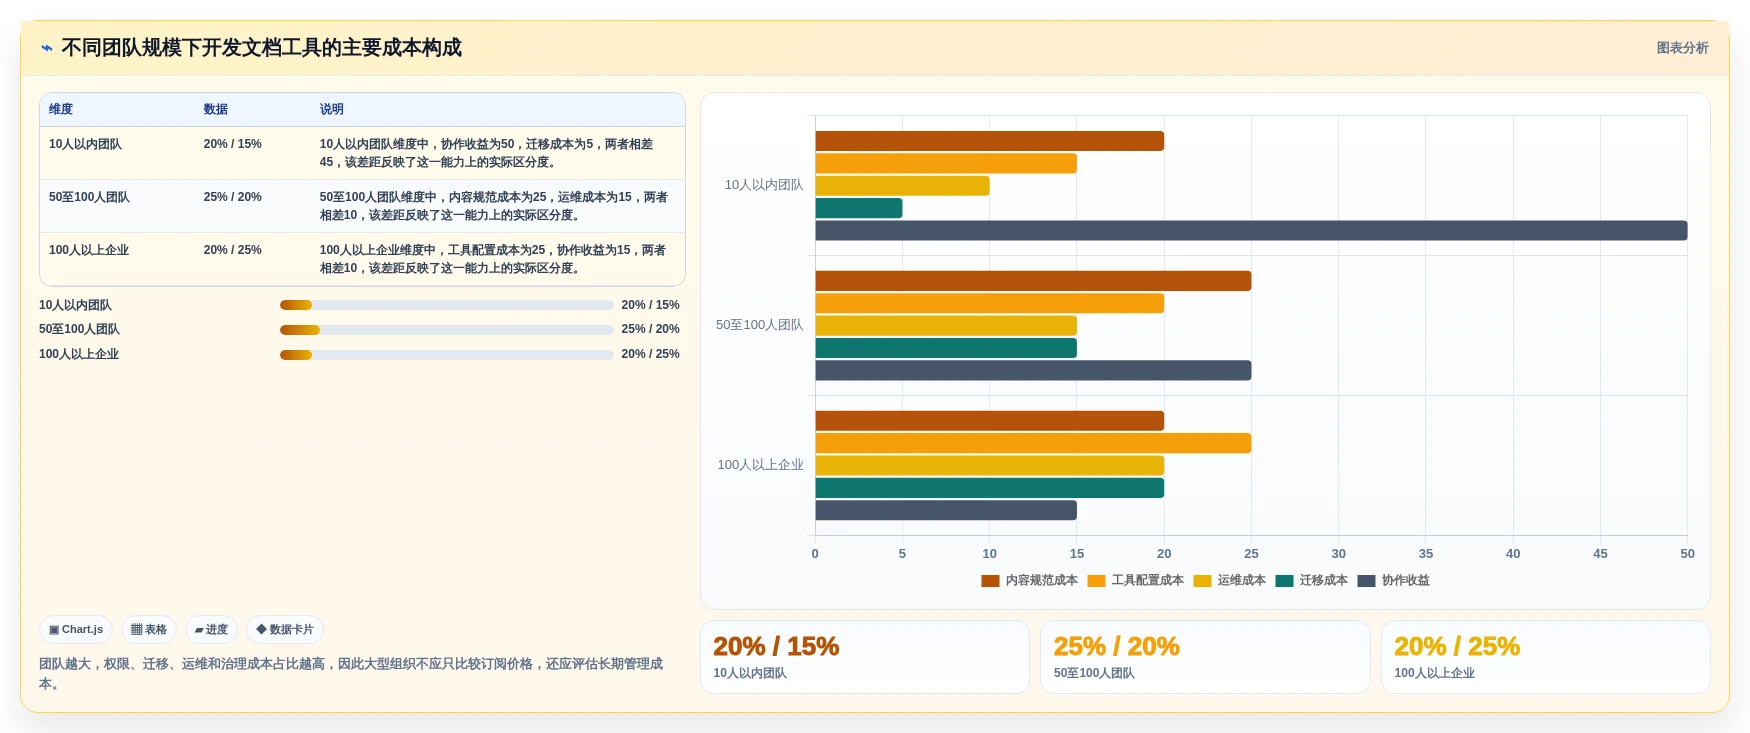The image size is (1750, 733).
Task: Open the 25% / 20% data card
Action: point(1205,657)
